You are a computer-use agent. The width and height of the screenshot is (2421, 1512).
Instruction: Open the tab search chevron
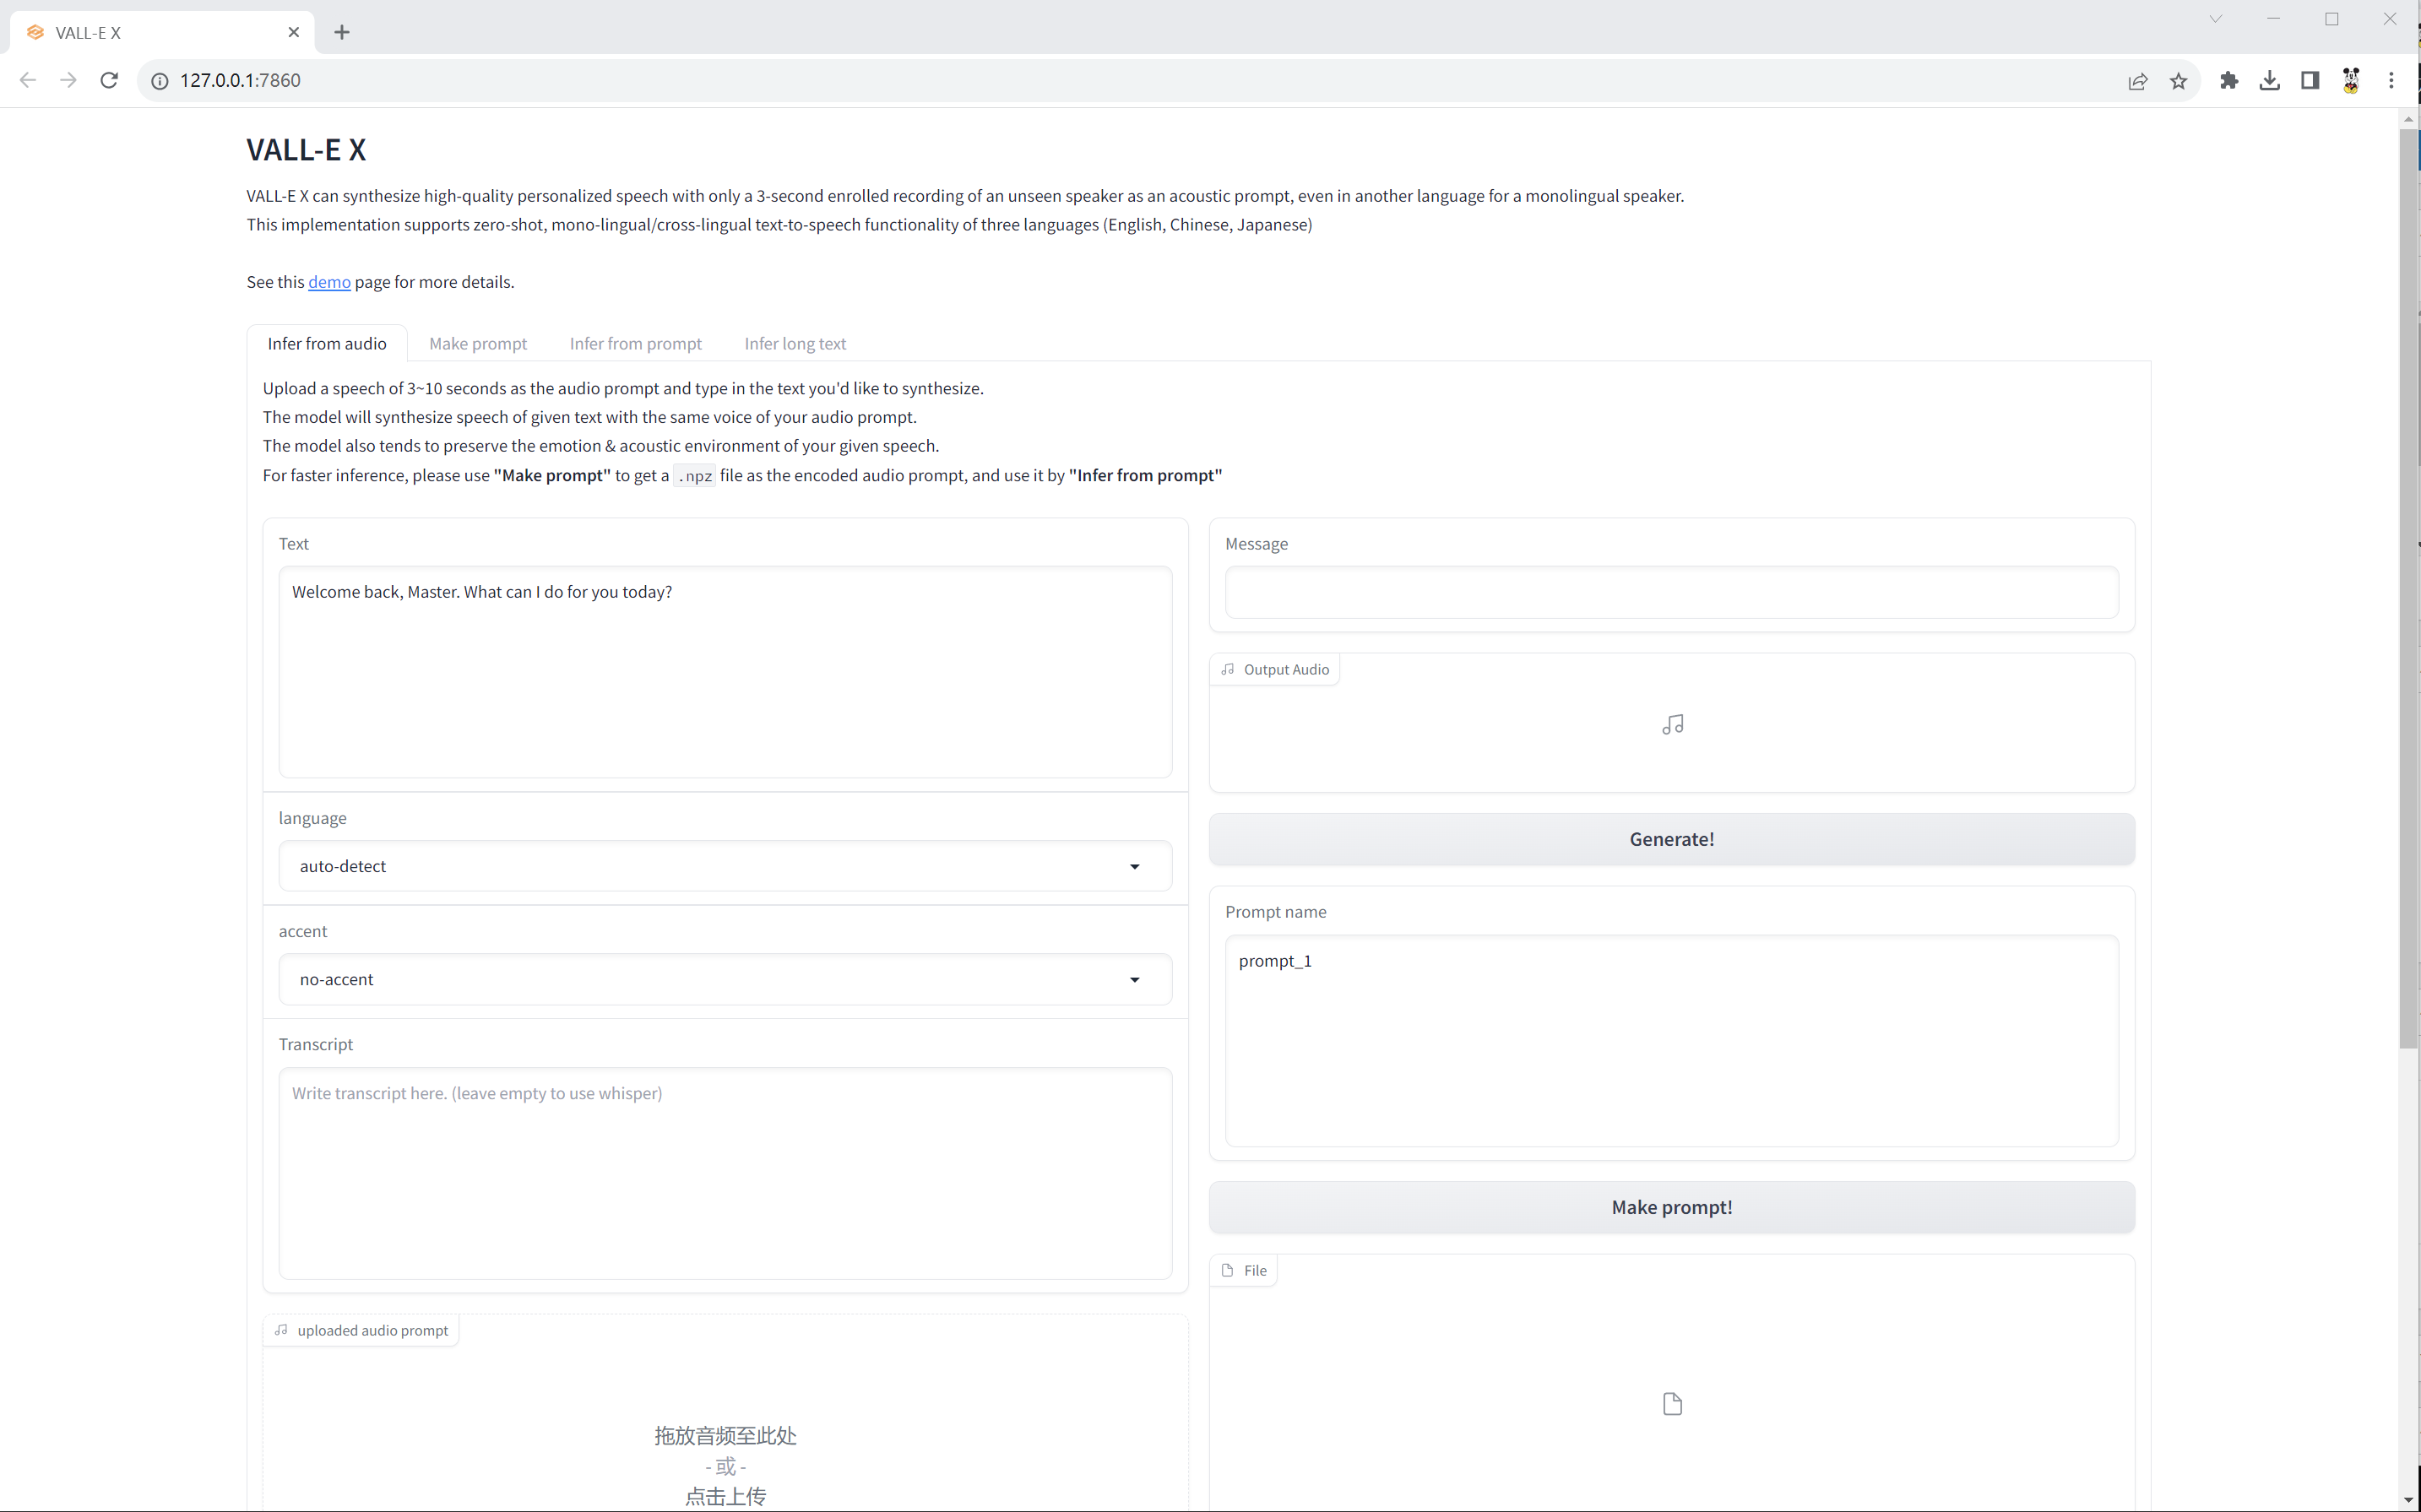2216,19
